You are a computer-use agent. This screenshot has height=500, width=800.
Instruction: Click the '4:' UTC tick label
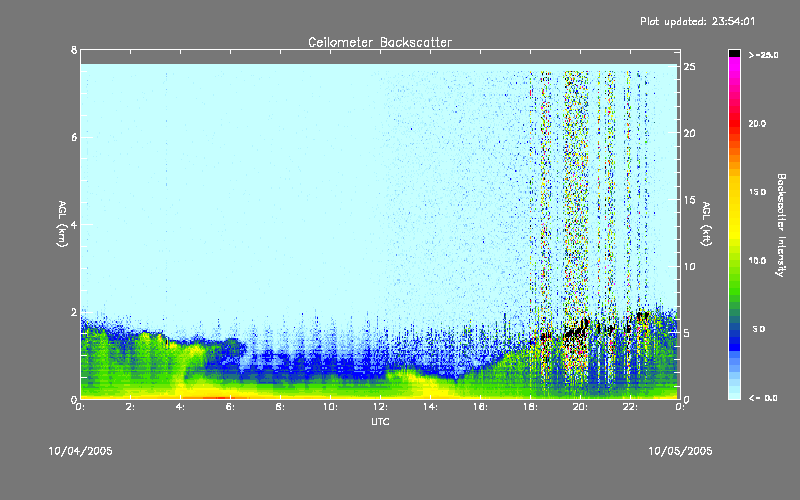(x=181, y=407)
